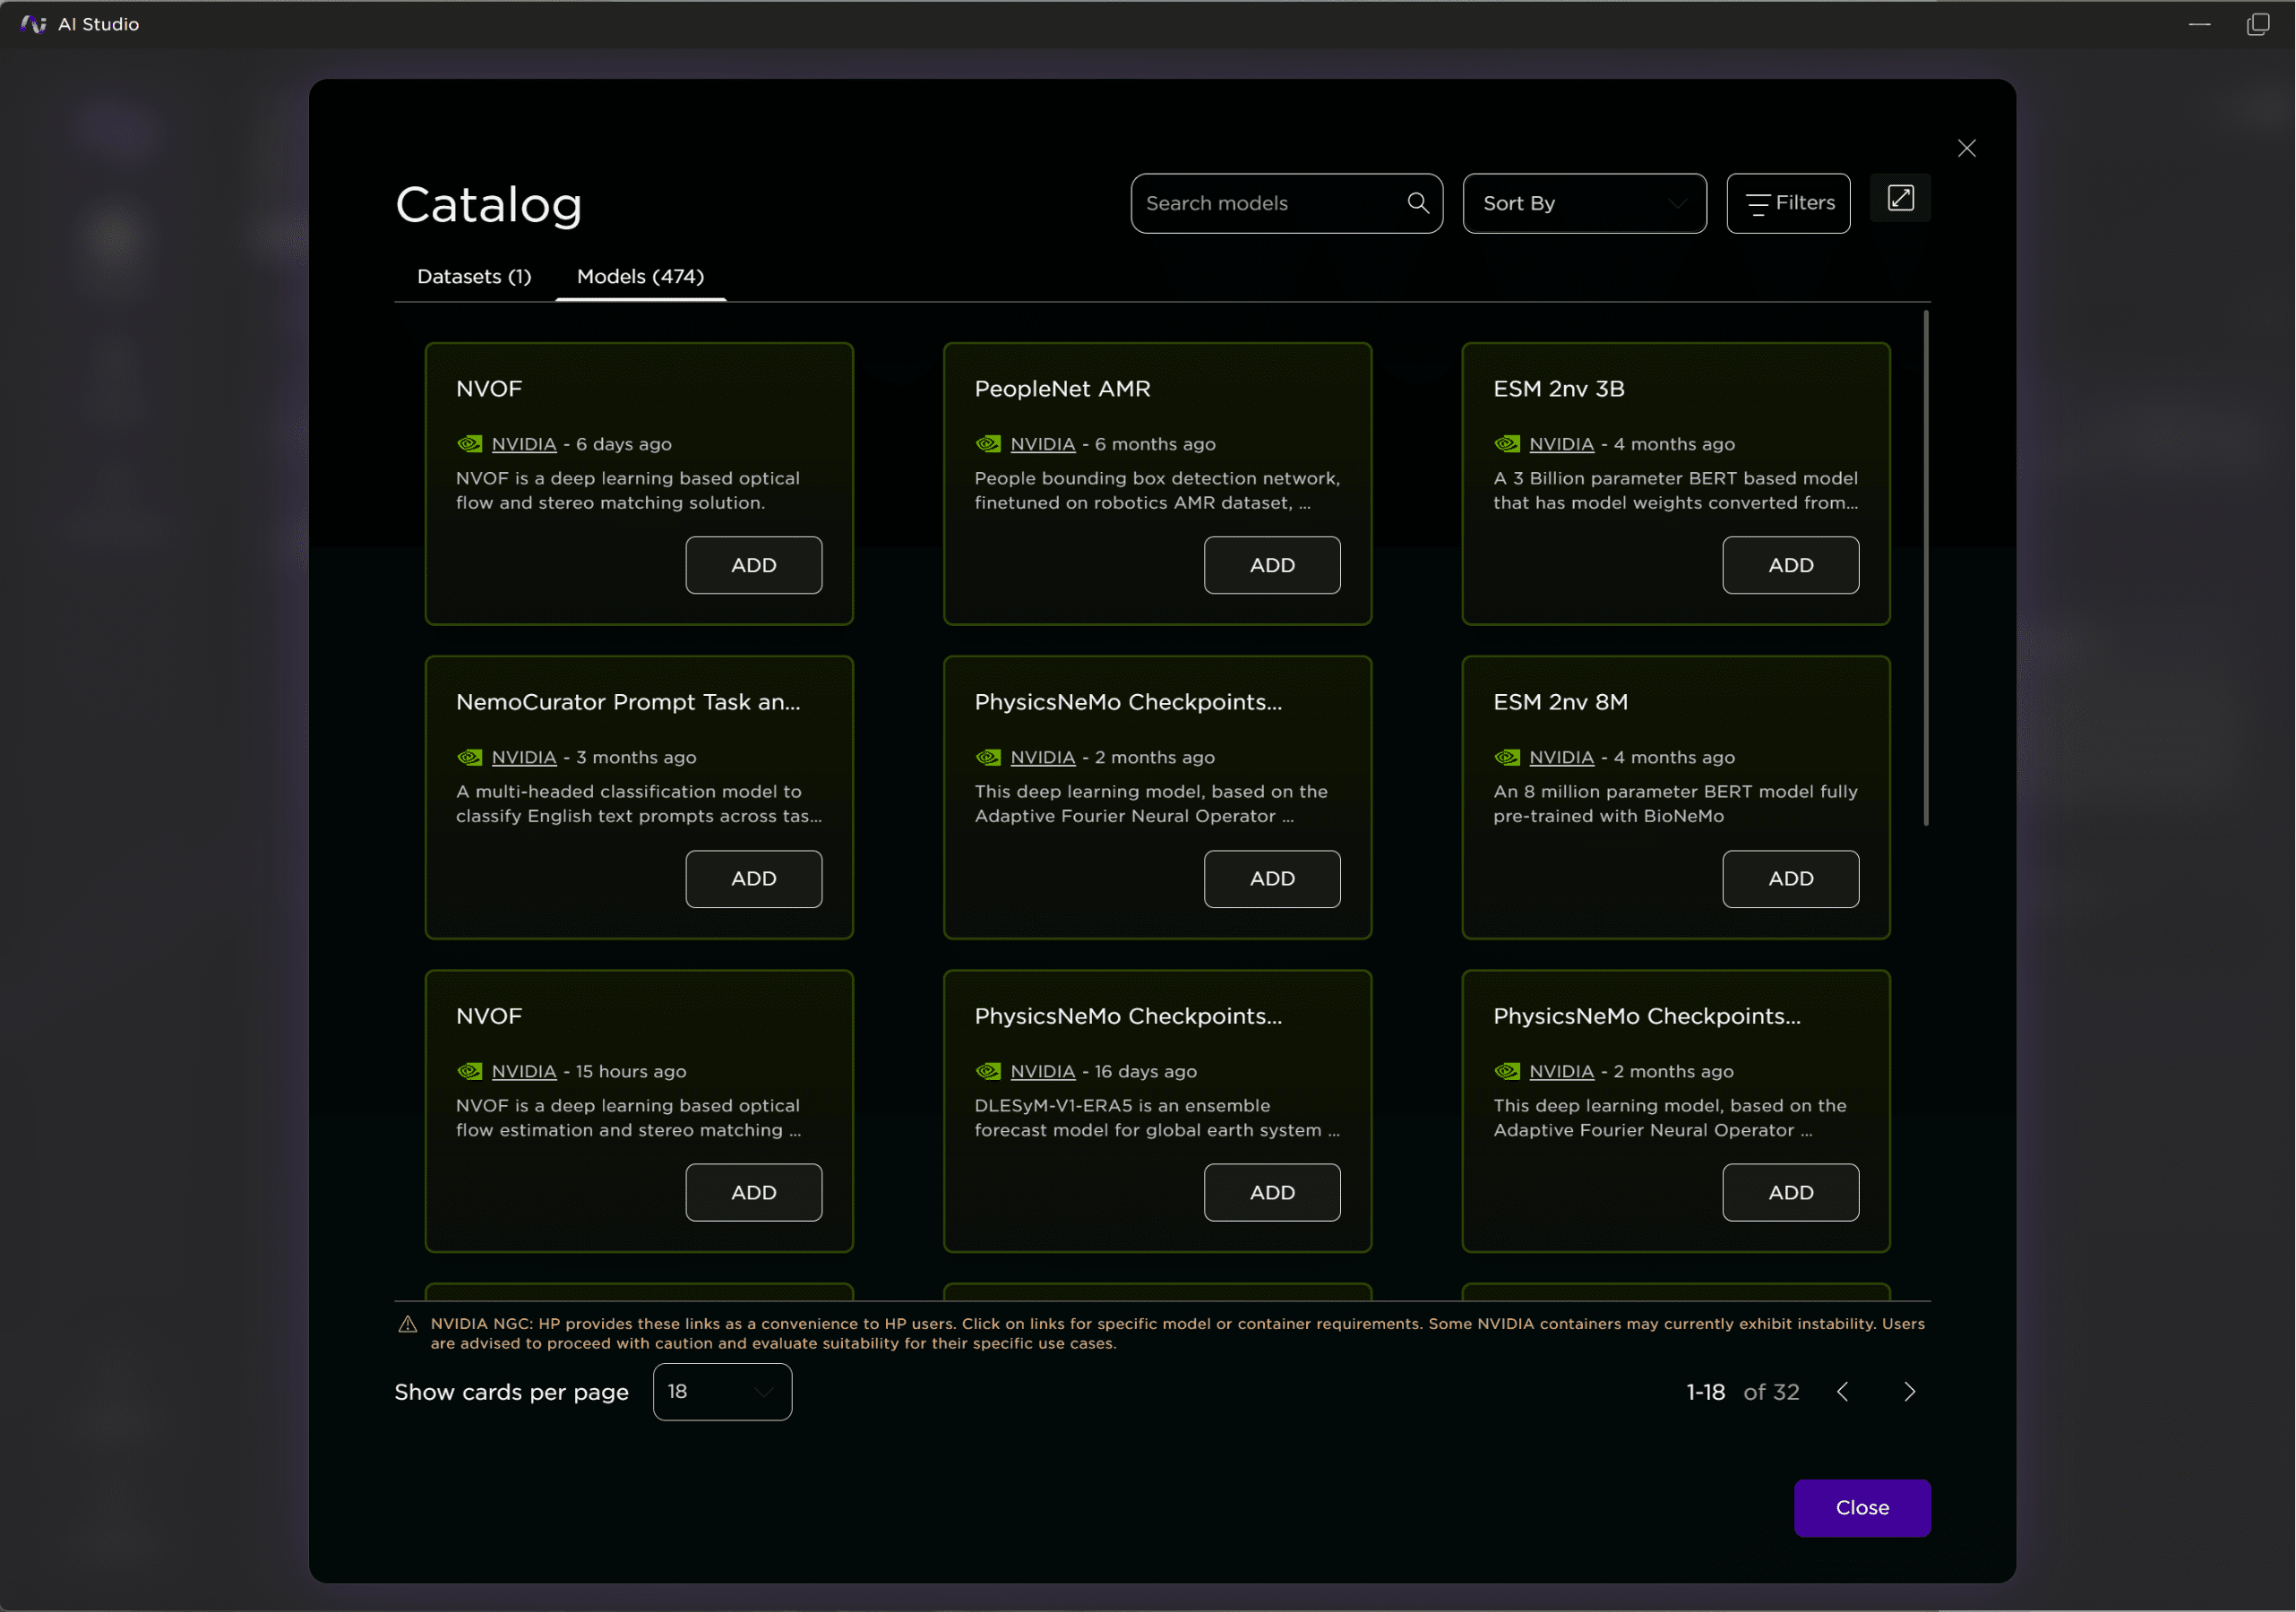Add the PeopleNet AMR model
Image resolution: width=2296 pixels, height=1612 pixels.
[x=1271, y=565]
